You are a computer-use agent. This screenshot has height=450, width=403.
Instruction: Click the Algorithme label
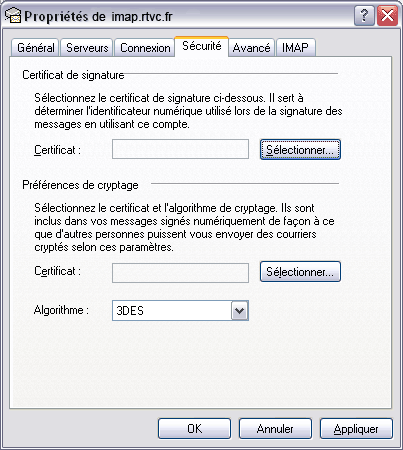(61, 310)
